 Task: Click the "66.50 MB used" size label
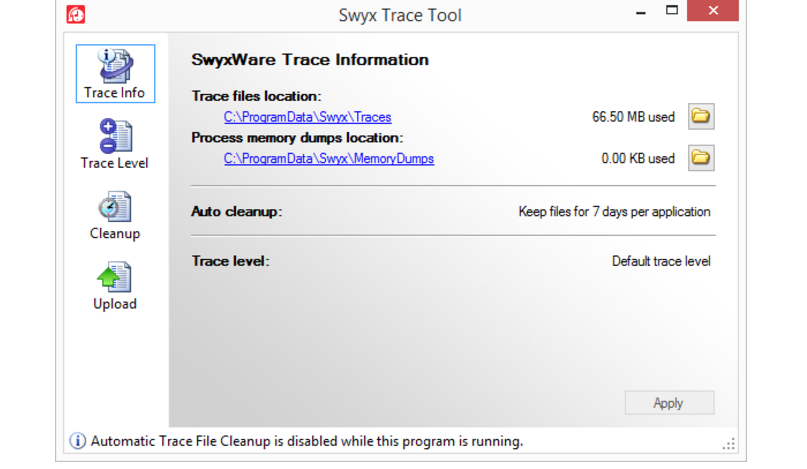click(633, 117)
